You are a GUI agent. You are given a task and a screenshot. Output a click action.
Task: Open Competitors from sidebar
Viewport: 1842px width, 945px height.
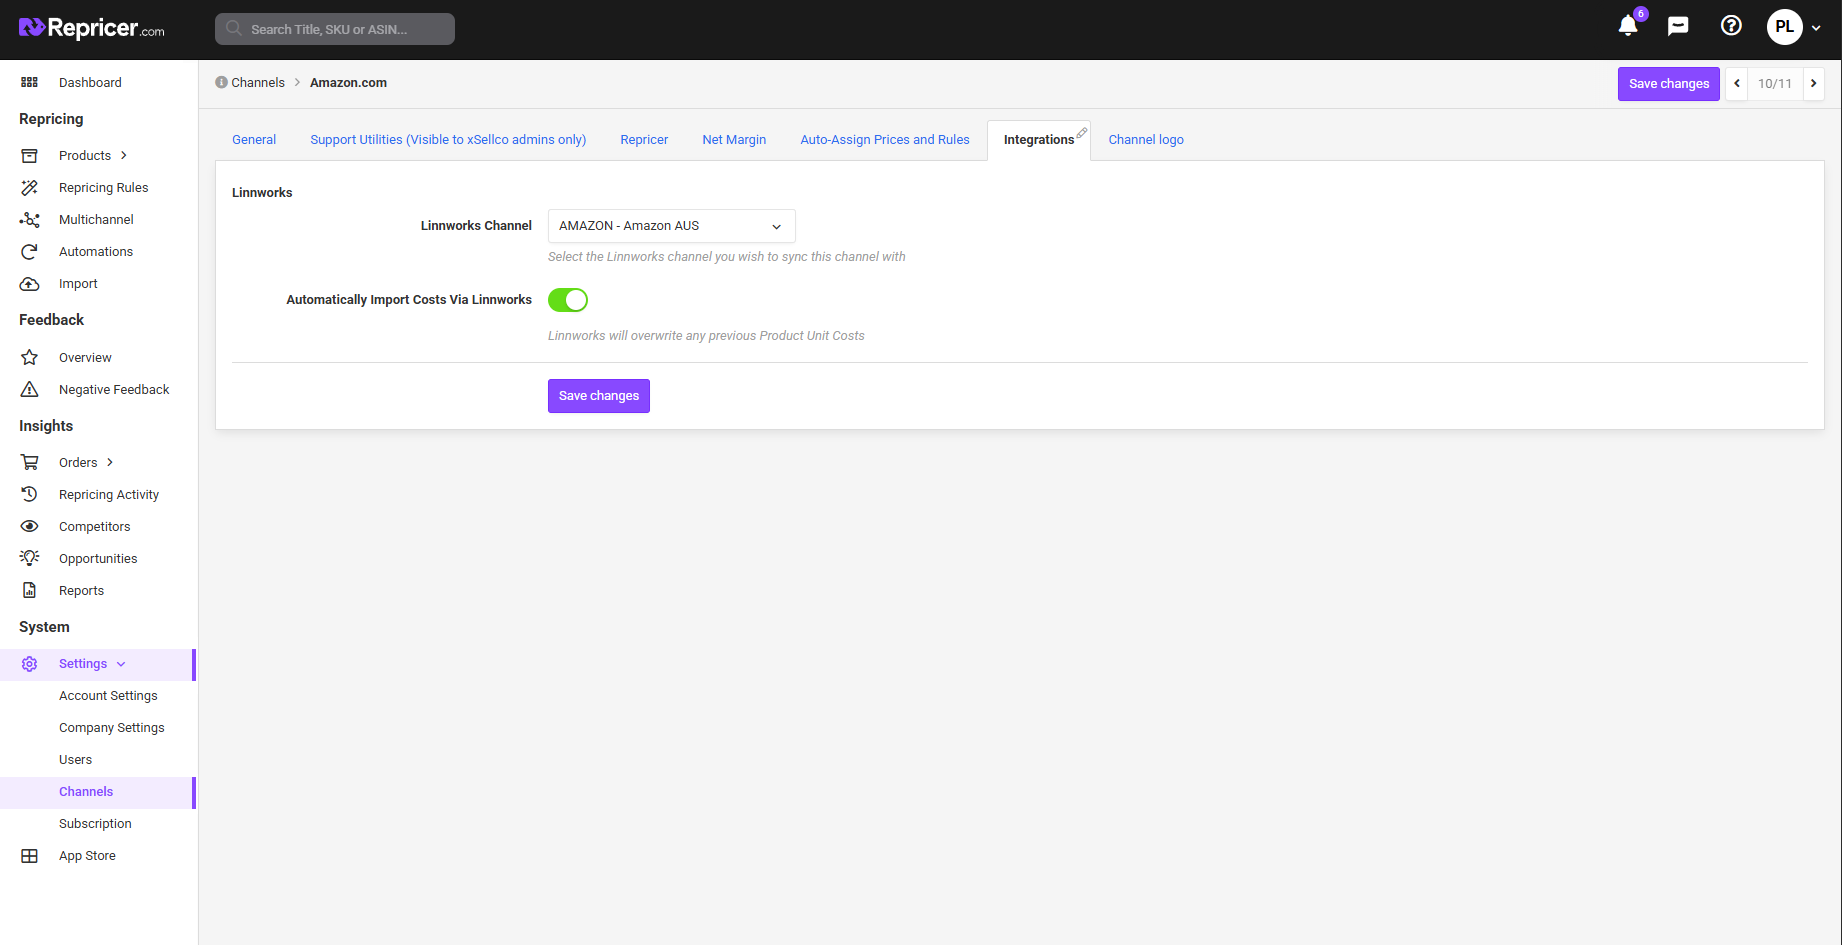click(94, 527)
